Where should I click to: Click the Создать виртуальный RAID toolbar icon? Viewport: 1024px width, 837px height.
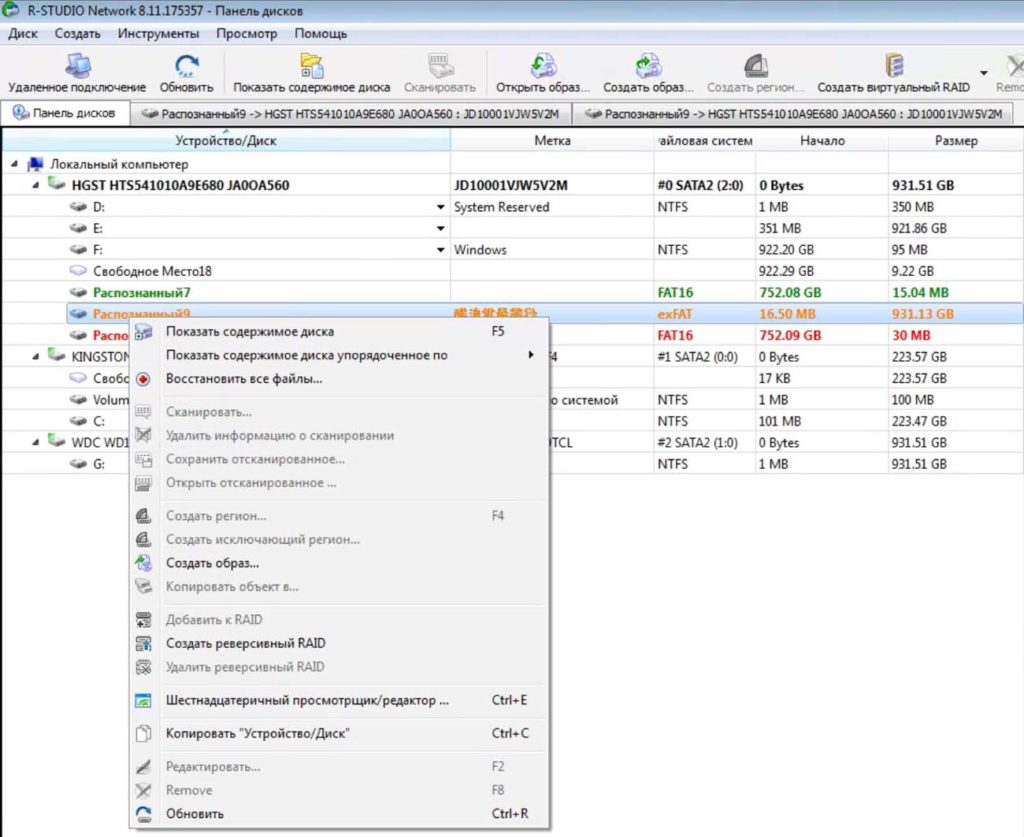pyautogui.click(x=894, y=66)
